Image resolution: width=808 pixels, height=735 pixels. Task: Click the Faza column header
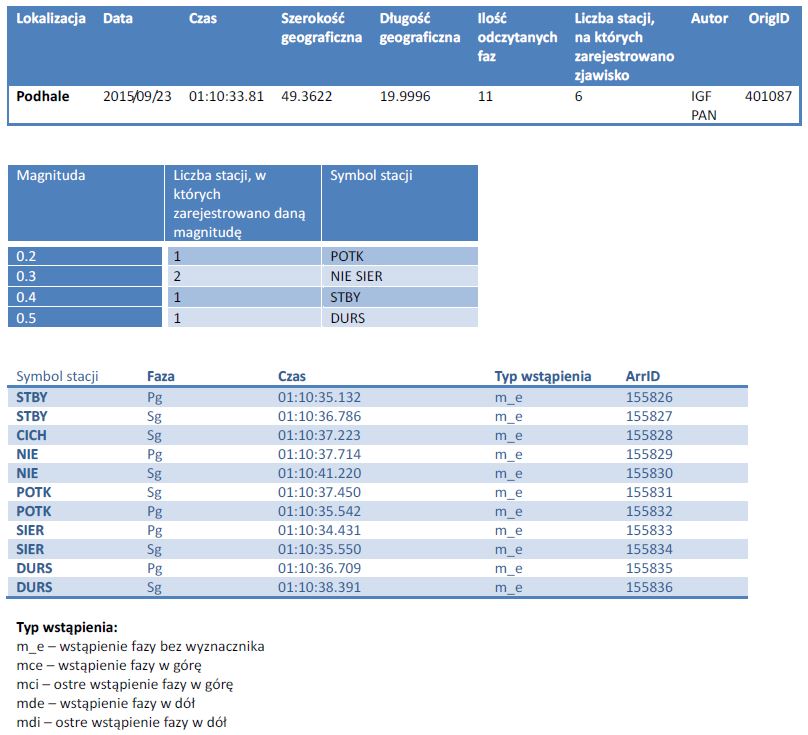coord(161,376)
